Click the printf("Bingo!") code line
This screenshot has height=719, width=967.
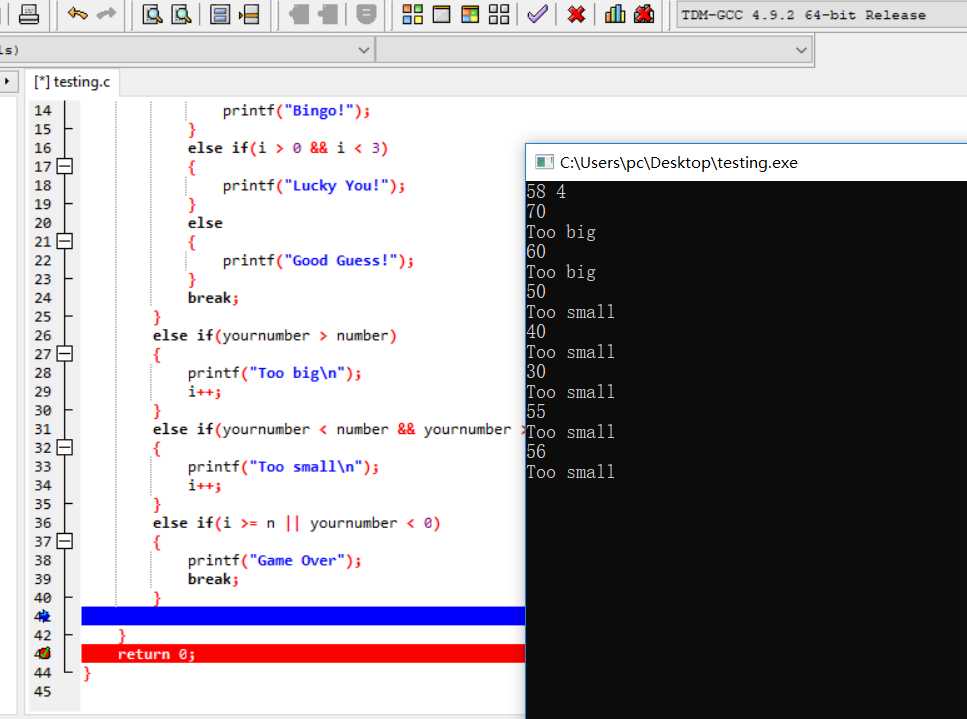[x=296, y=111]
